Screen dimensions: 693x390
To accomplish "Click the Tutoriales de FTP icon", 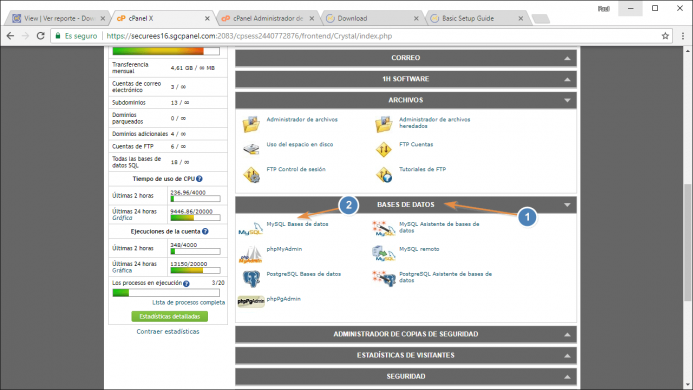I will pos(384,174).
